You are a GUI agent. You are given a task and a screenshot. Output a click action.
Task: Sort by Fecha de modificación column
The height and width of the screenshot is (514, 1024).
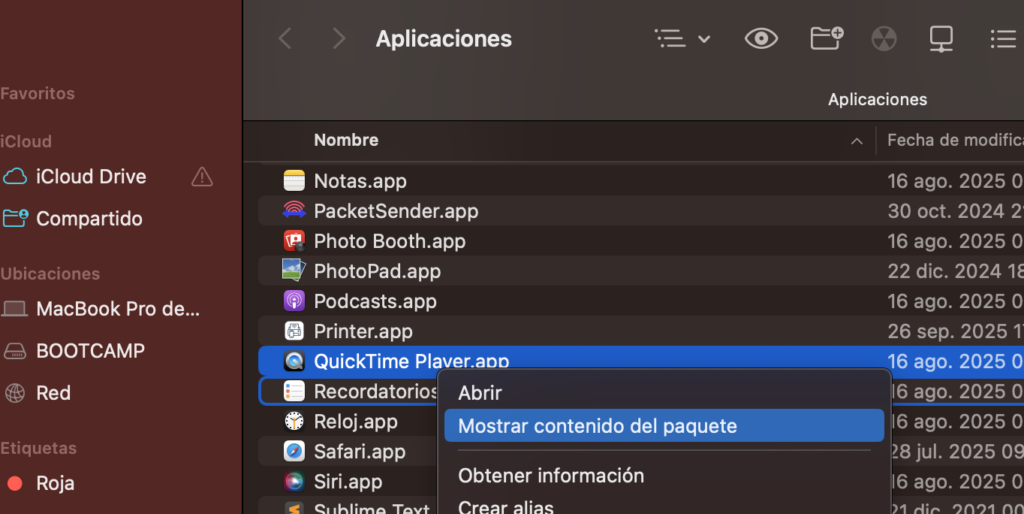pos(953,141)
